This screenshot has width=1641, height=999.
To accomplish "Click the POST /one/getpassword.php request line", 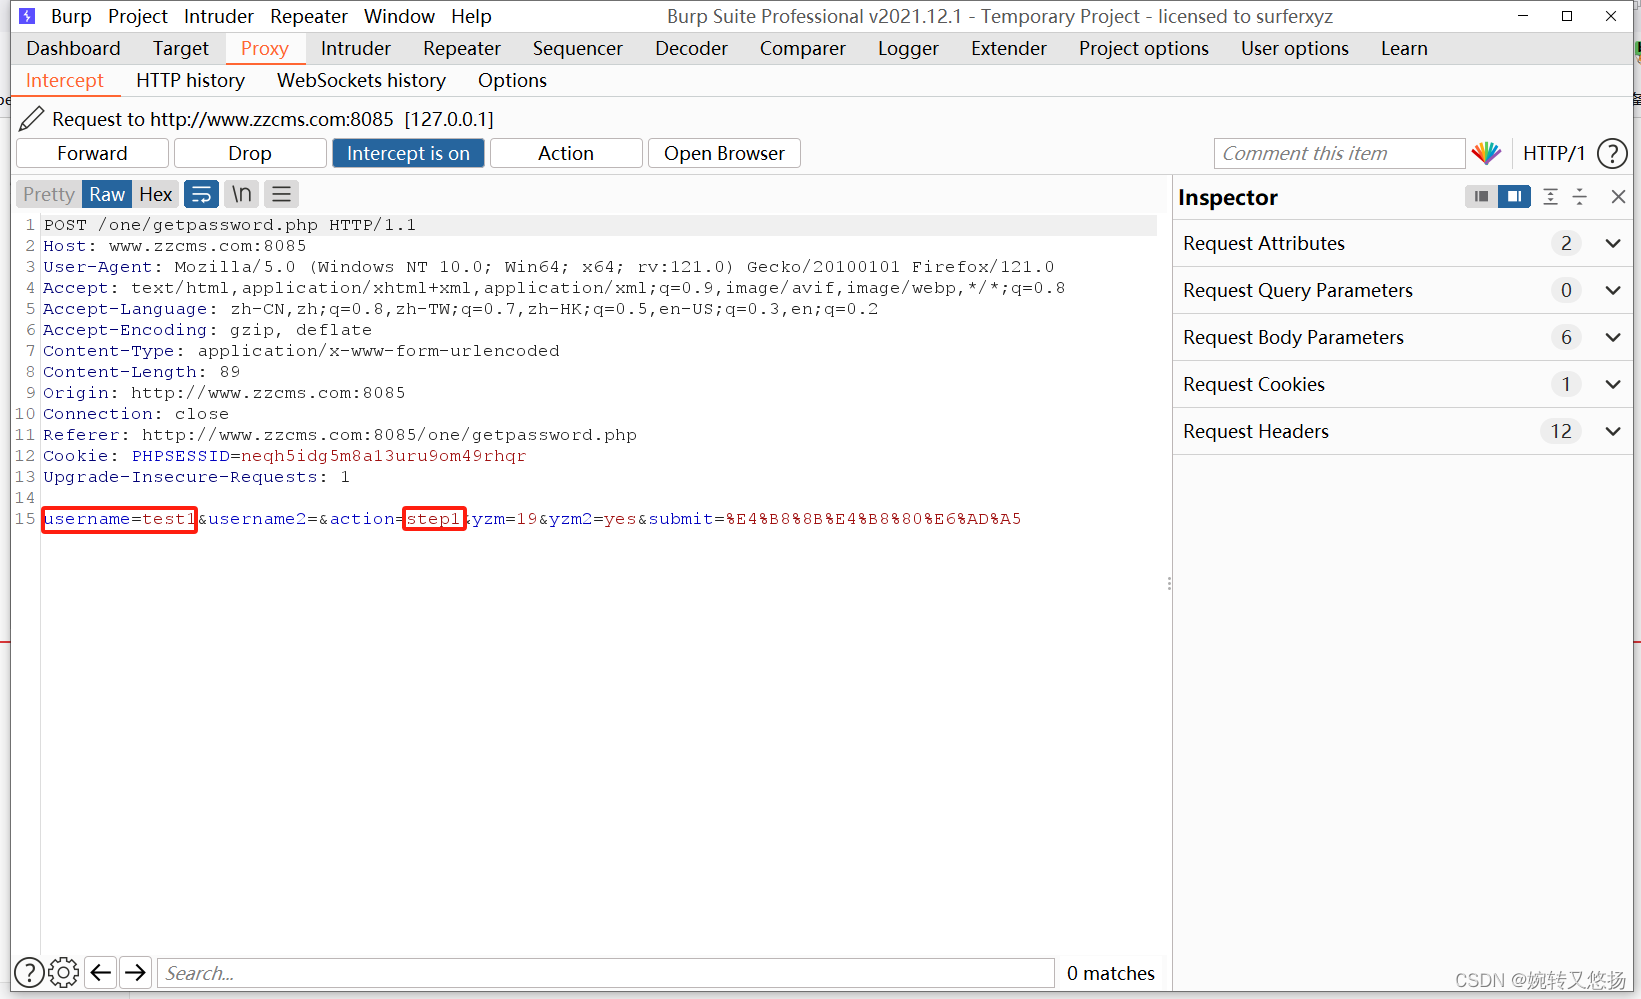I will pos(229,225).
